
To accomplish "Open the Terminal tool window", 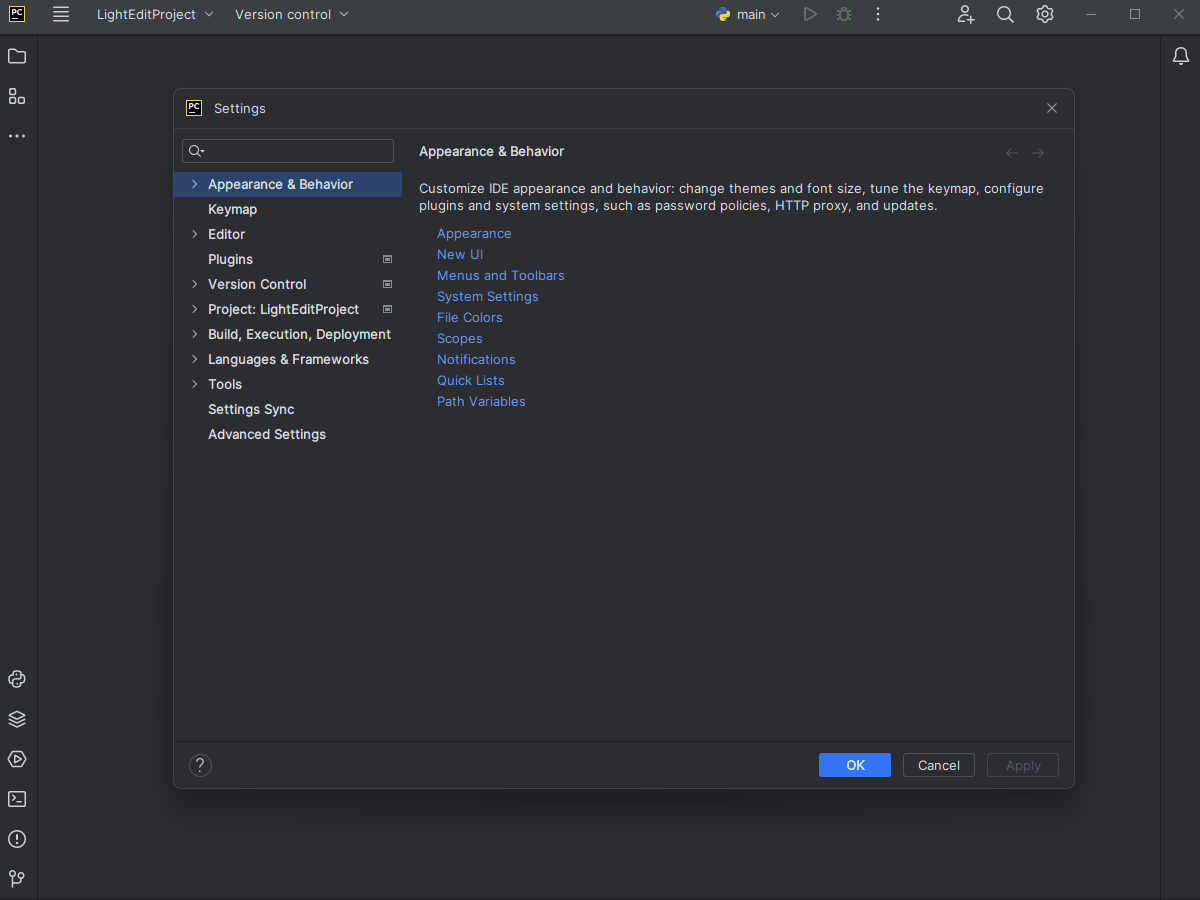I will click(17, 799).
